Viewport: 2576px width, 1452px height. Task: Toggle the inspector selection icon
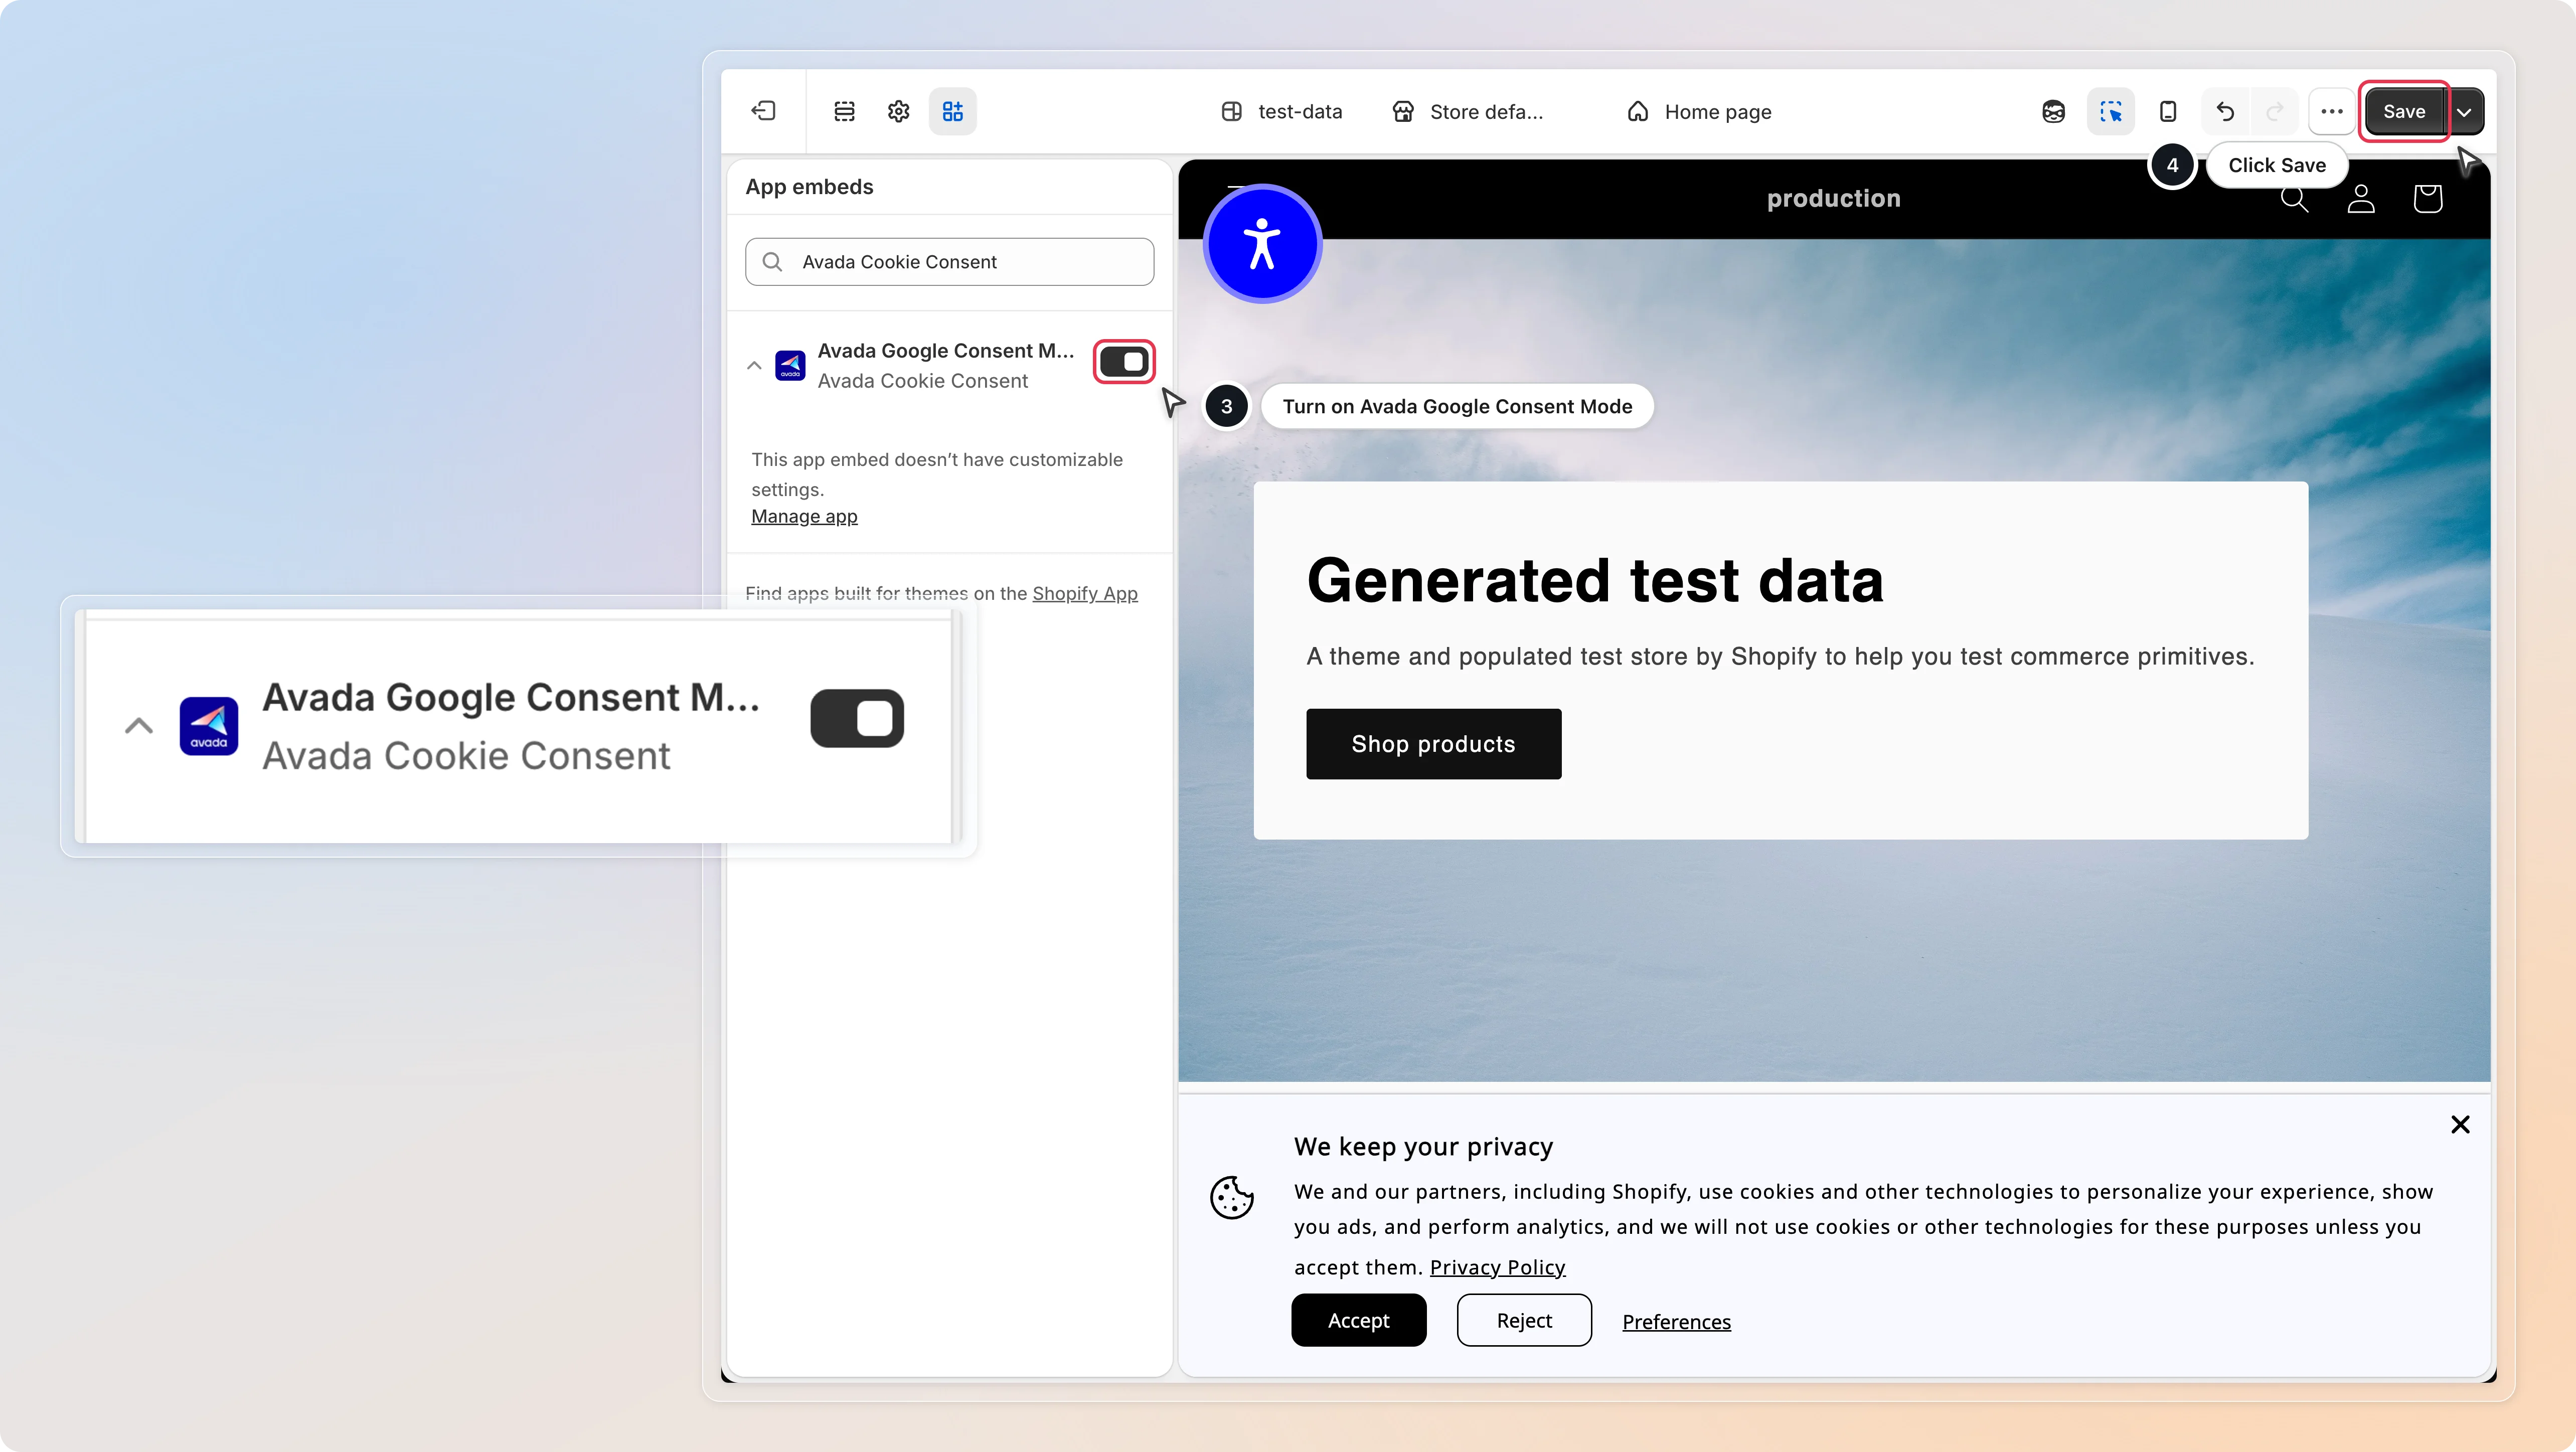(x=2111, y=111)
